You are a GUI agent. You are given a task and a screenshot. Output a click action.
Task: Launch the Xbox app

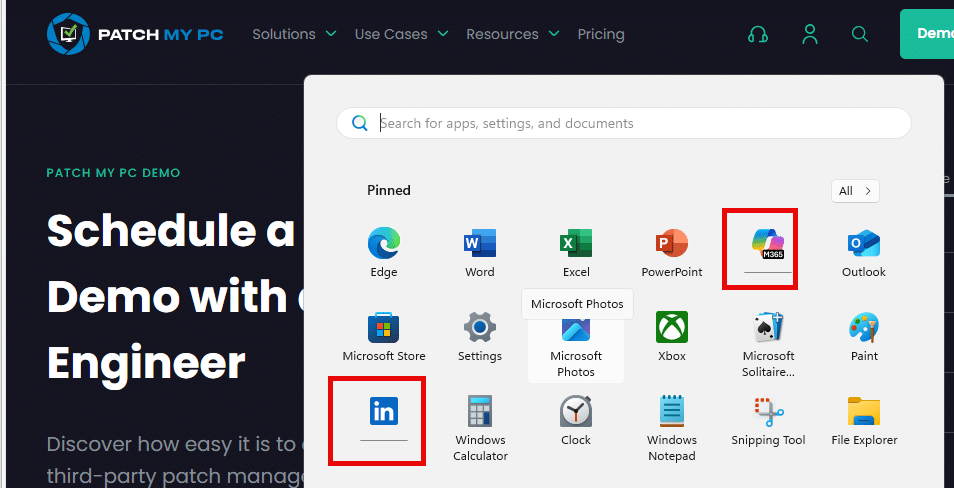pyautogui.click(x=672, y=336)
